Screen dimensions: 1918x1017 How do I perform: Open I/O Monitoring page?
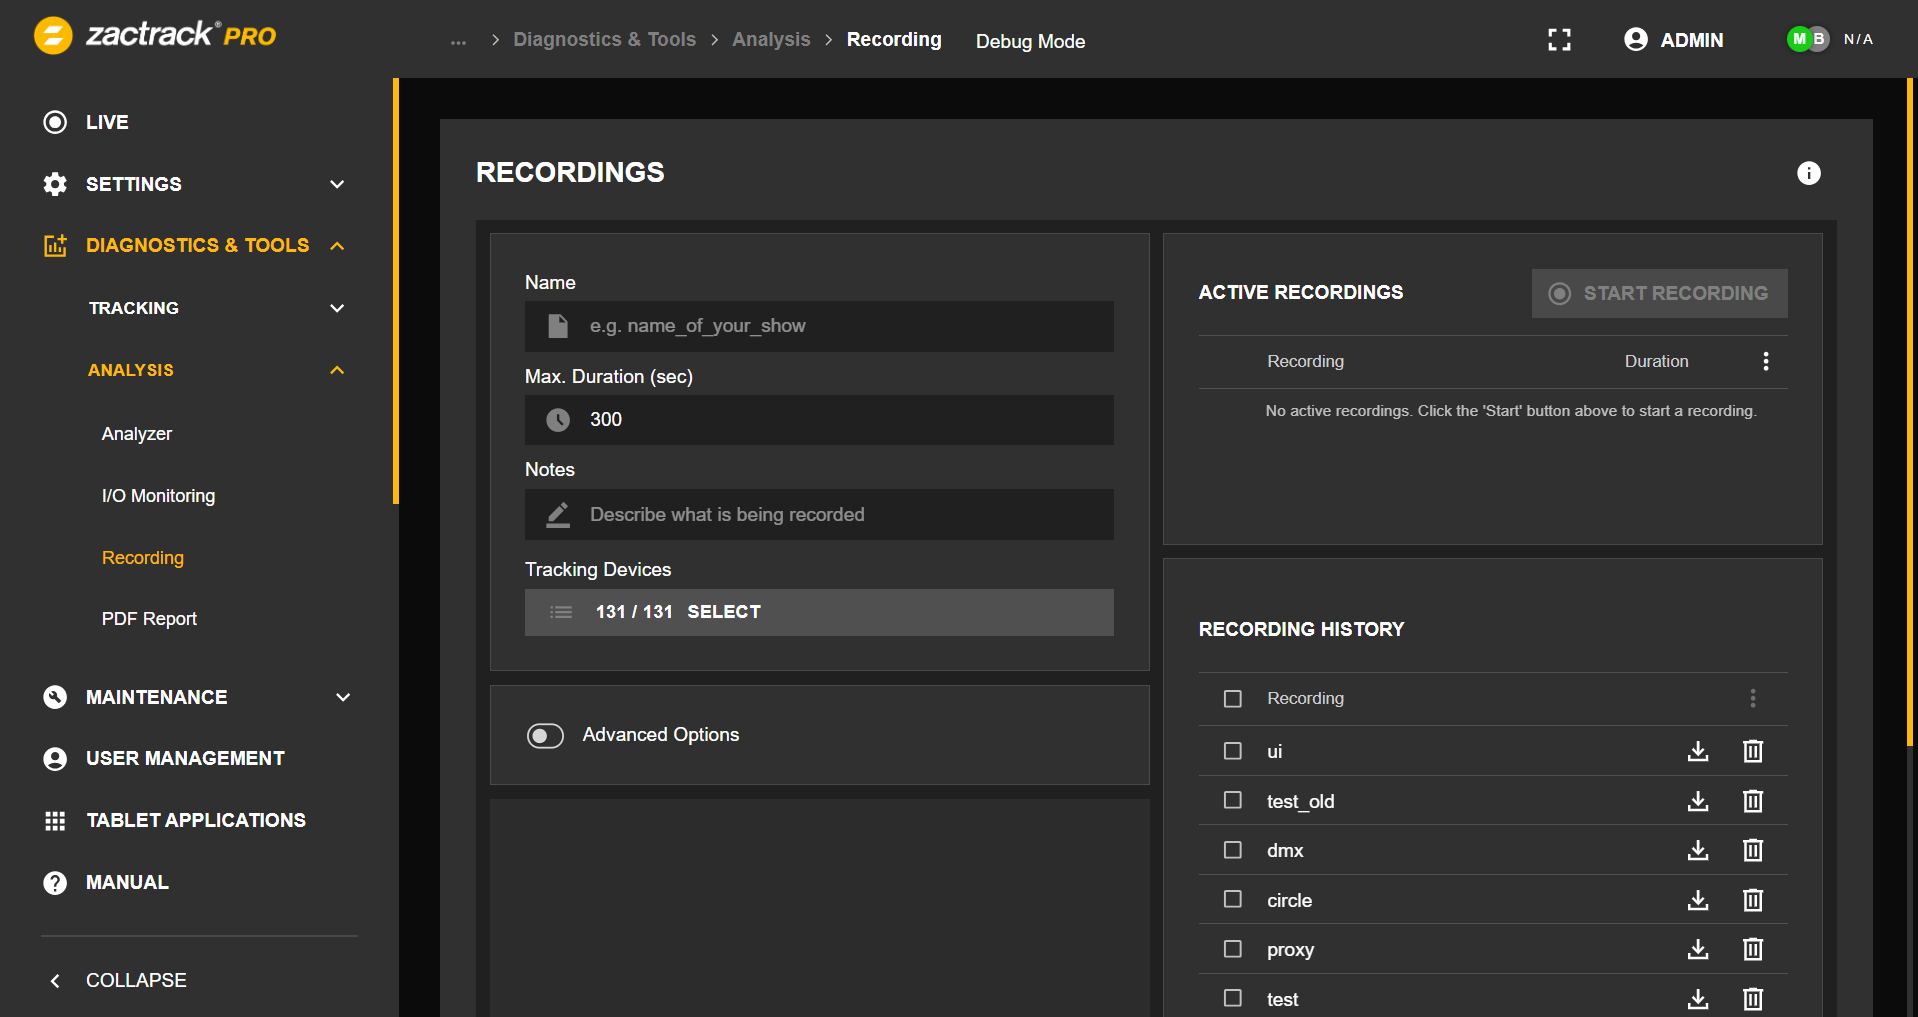(158, 496)
